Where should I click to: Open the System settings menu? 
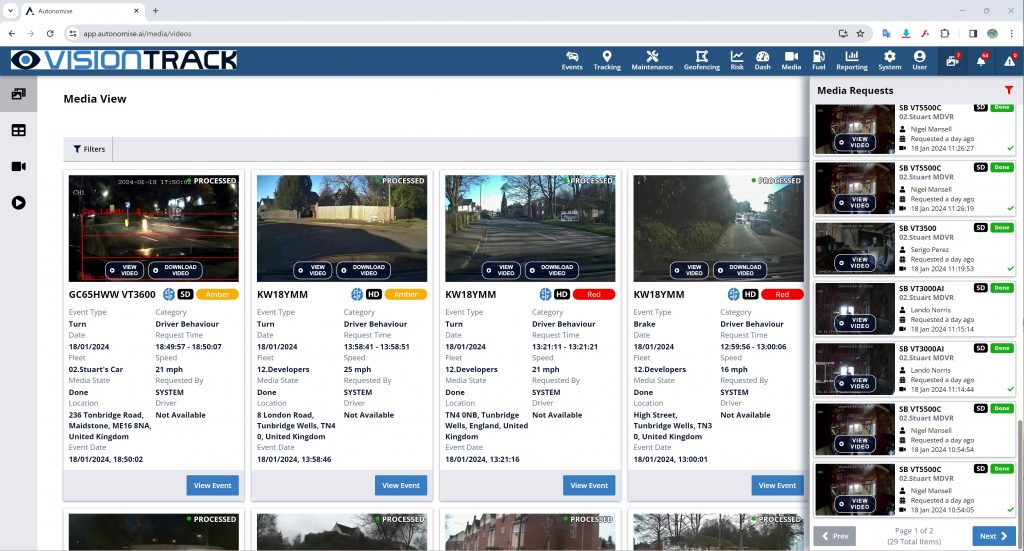tap(889, 60)
